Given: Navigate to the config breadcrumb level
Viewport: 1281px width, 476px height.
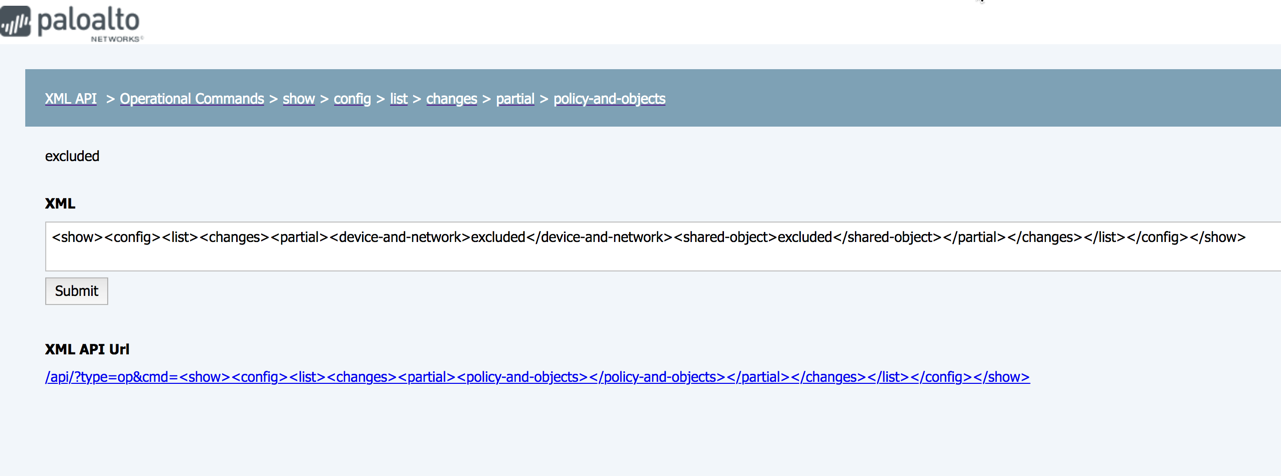Looking at the screenshot, I should point(352,99).
